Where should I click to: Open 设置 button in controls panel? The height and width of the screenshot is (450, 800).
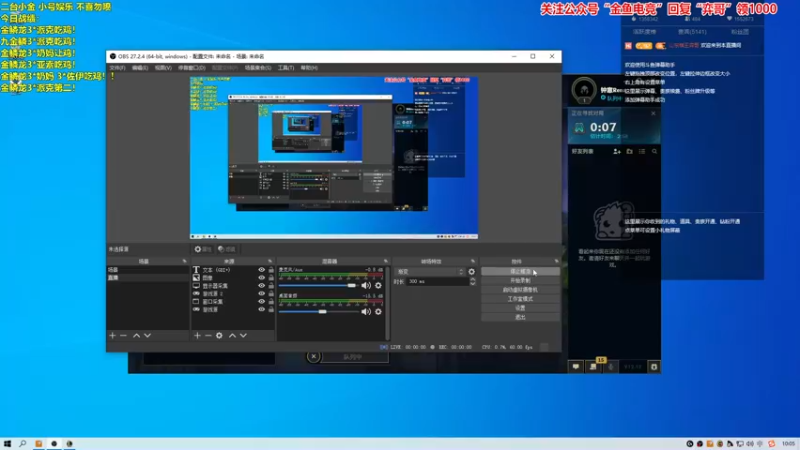(x=520, y=308)
